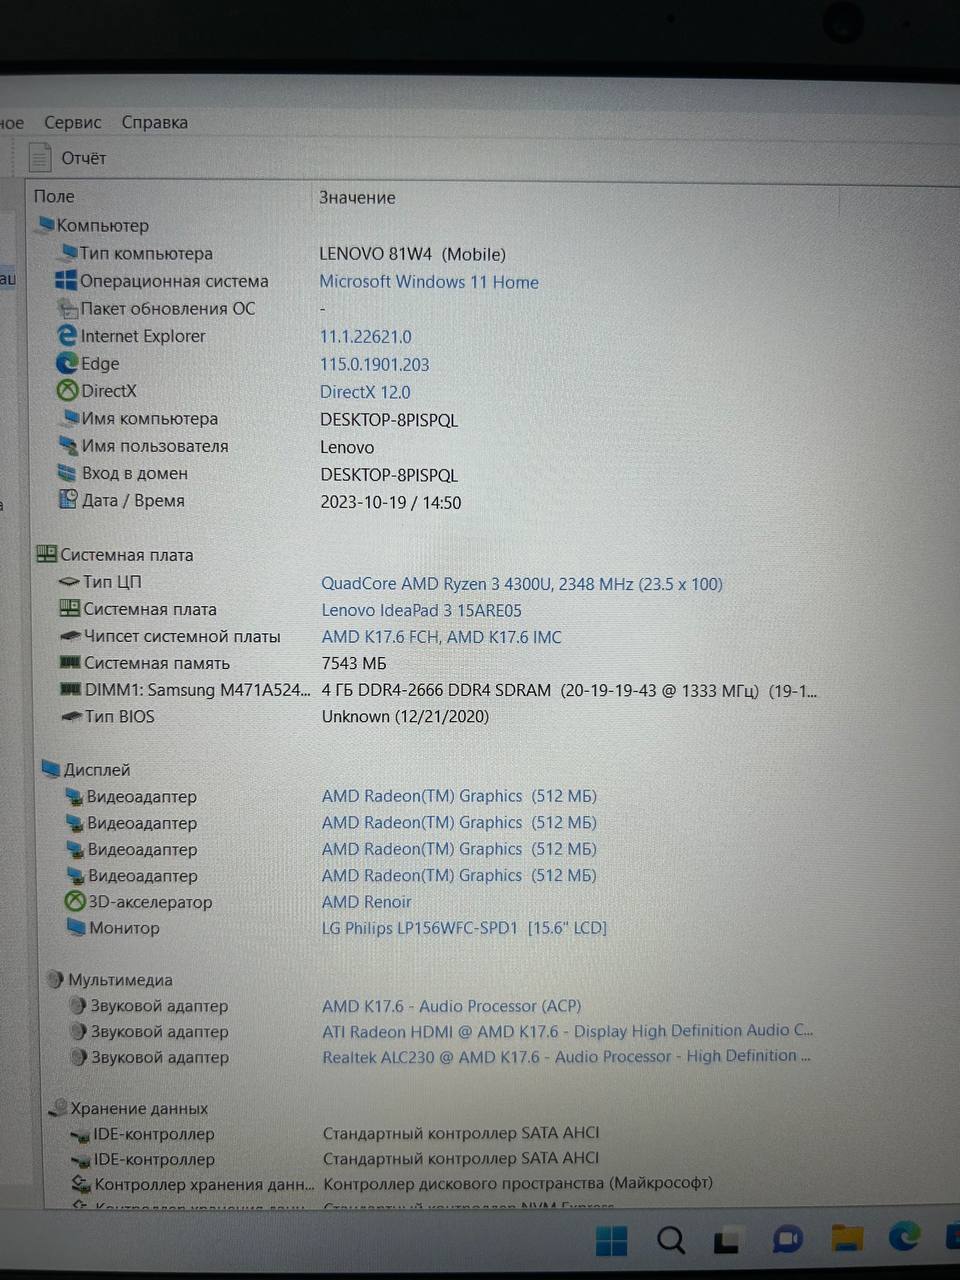The height and width of the screenshot is (1280, 960).
Task: Open the AMD Renoir link
Action: tap(366, 902)
